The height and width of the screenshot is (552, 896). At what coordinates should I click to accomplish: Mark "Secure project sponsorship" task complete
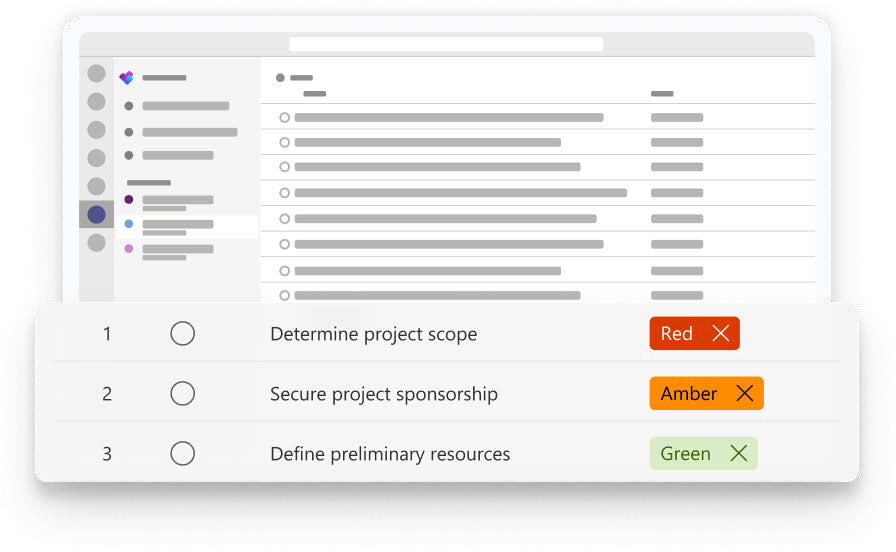182,394
